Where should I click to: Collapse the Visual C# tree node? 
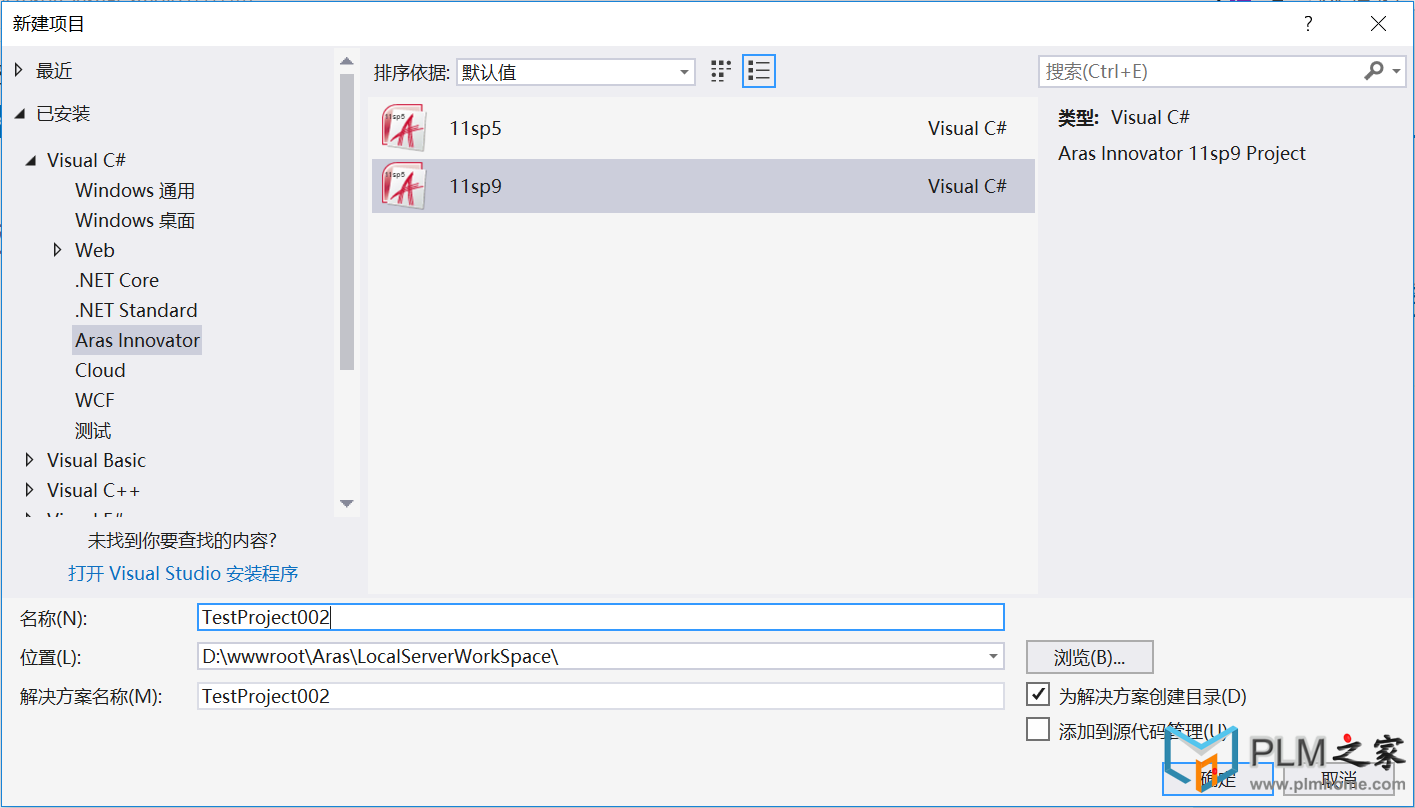pos(30,160)
